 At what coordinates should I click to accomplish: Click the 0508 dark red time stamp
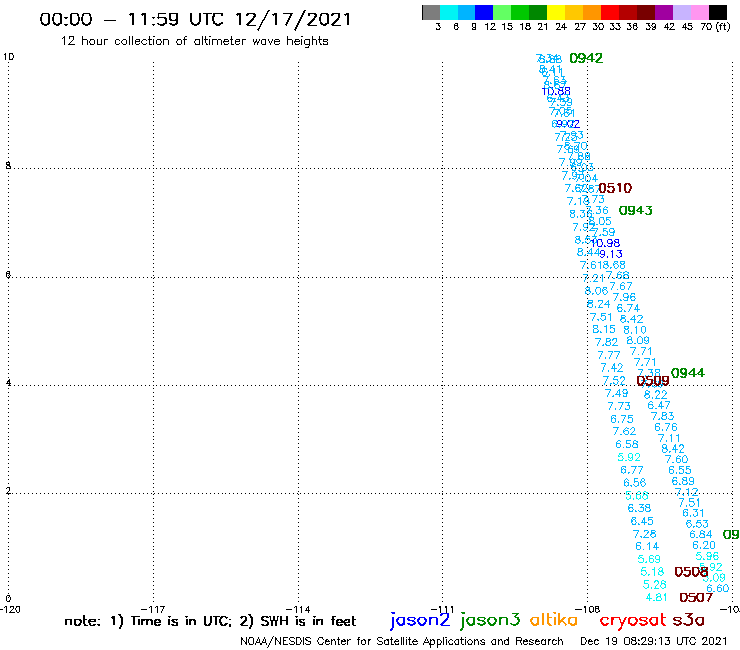coord(691,572)
